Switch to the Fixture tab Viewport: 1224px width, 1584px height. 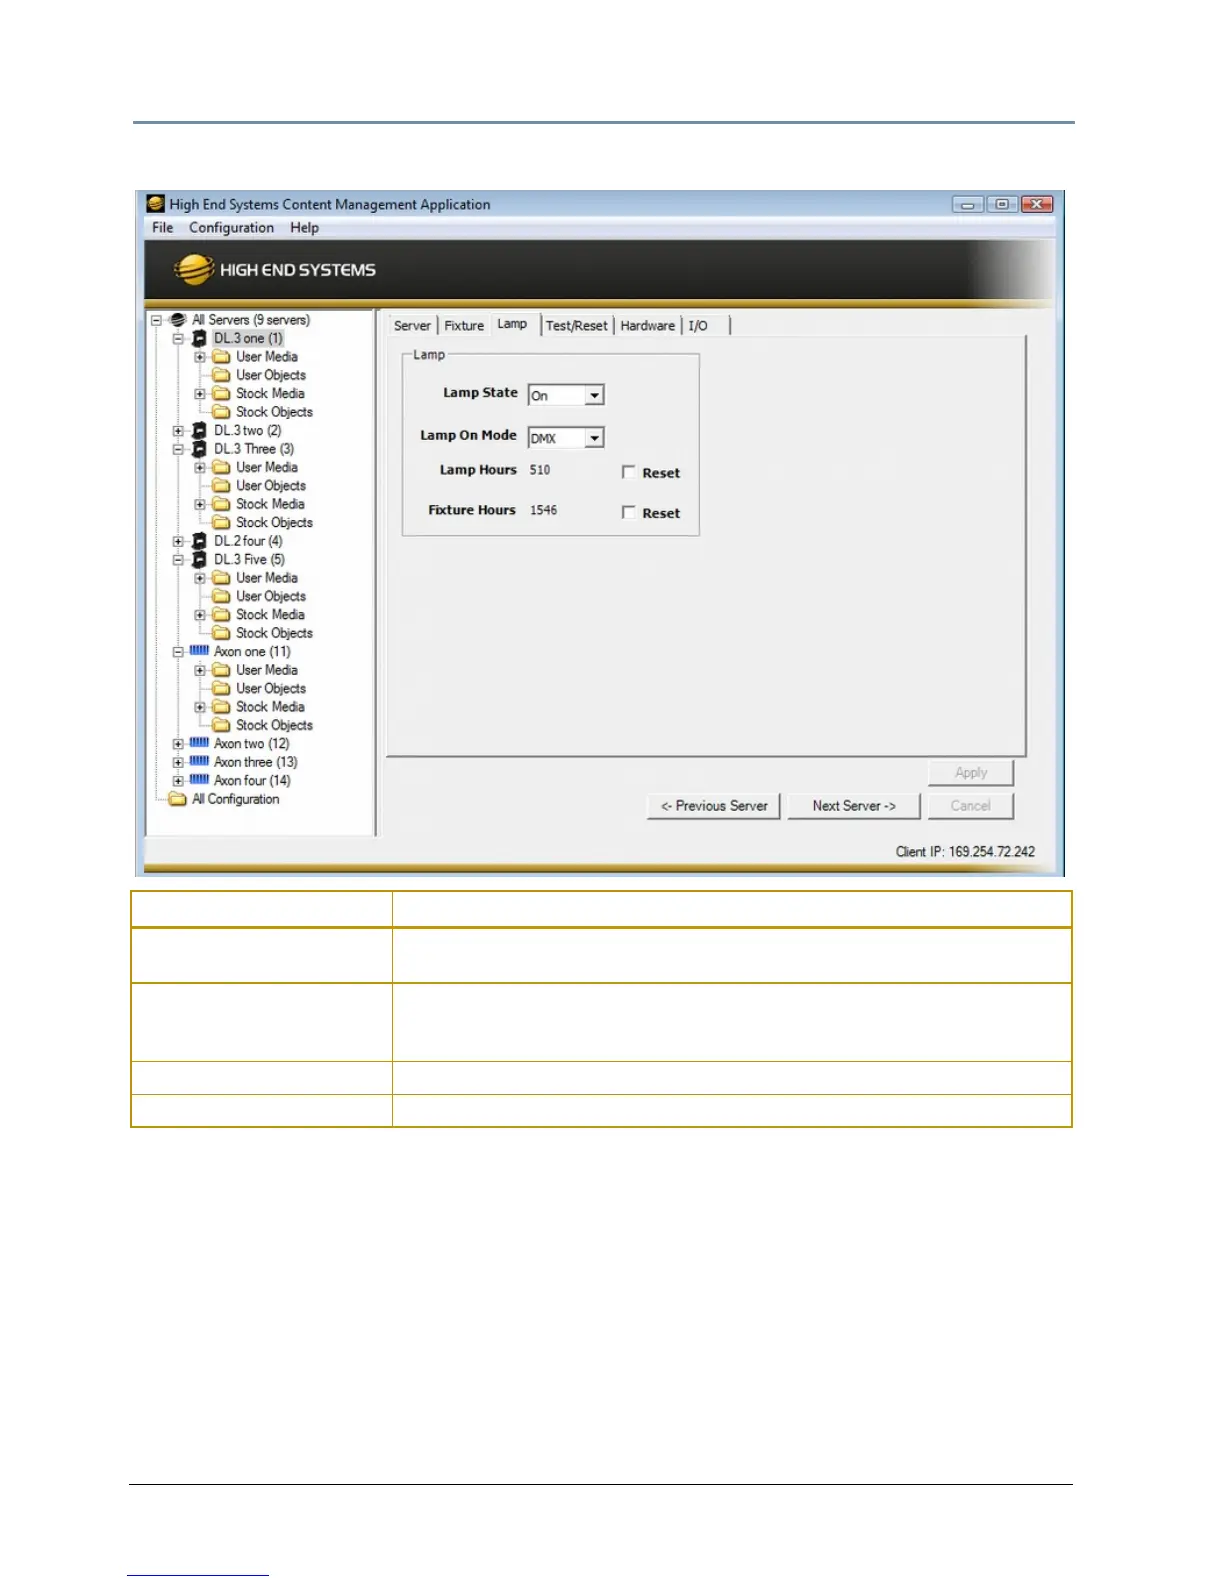point(464,326)
